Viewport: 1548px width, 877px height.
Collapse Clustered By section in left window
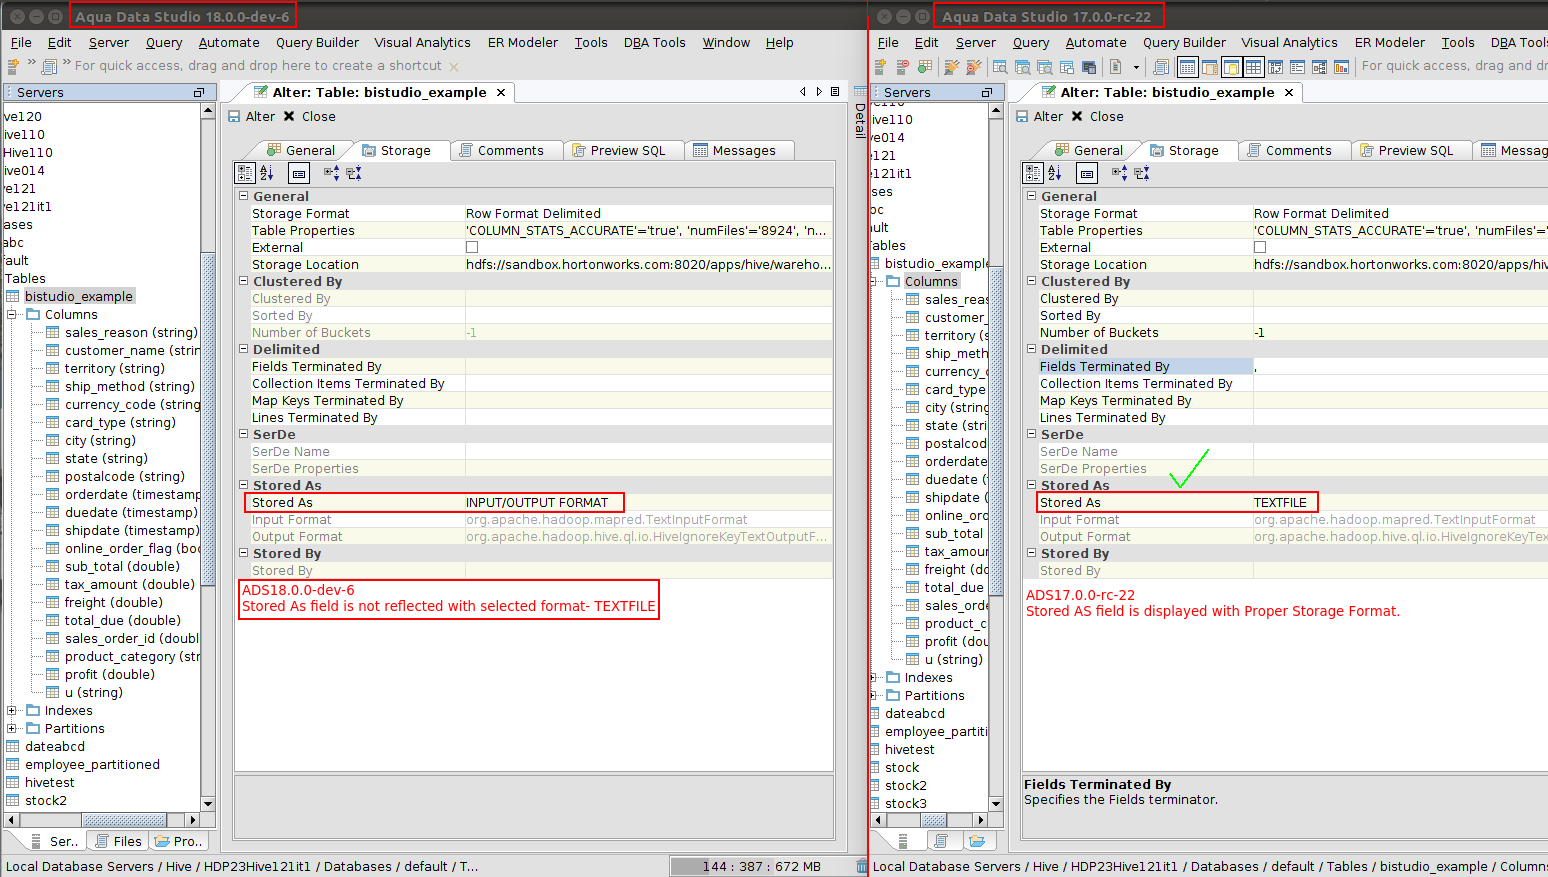pyautogui.click(x=243, y=281)
